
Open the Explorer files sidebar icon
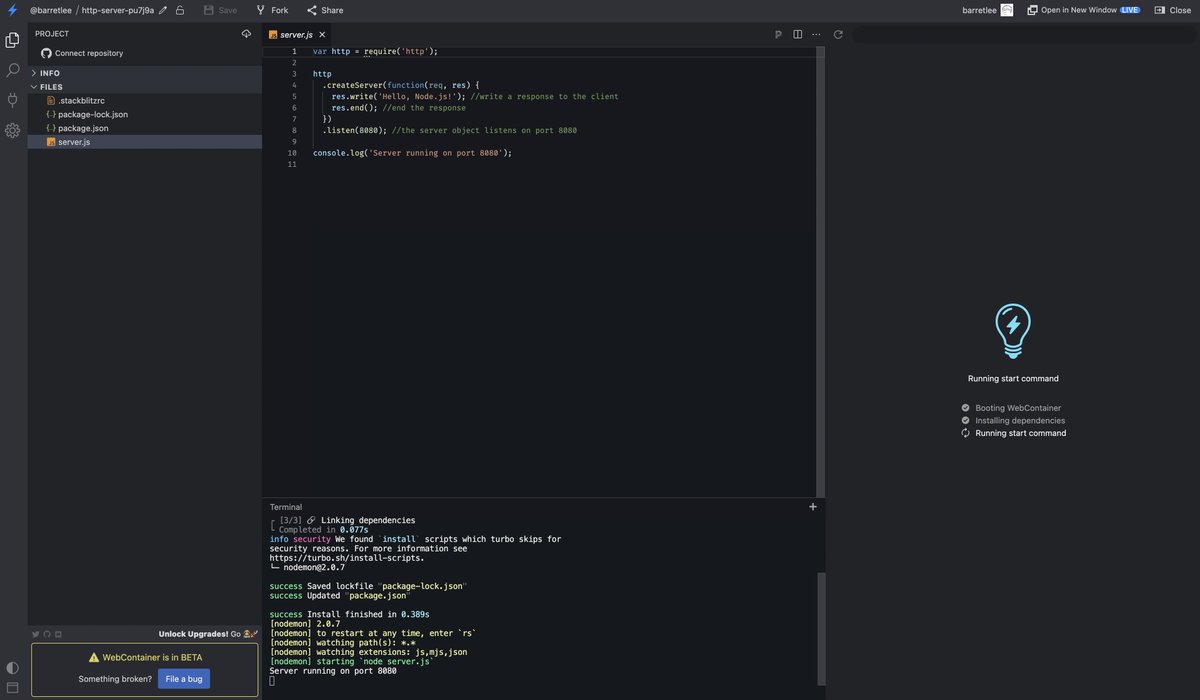click(x=12, y=40)
